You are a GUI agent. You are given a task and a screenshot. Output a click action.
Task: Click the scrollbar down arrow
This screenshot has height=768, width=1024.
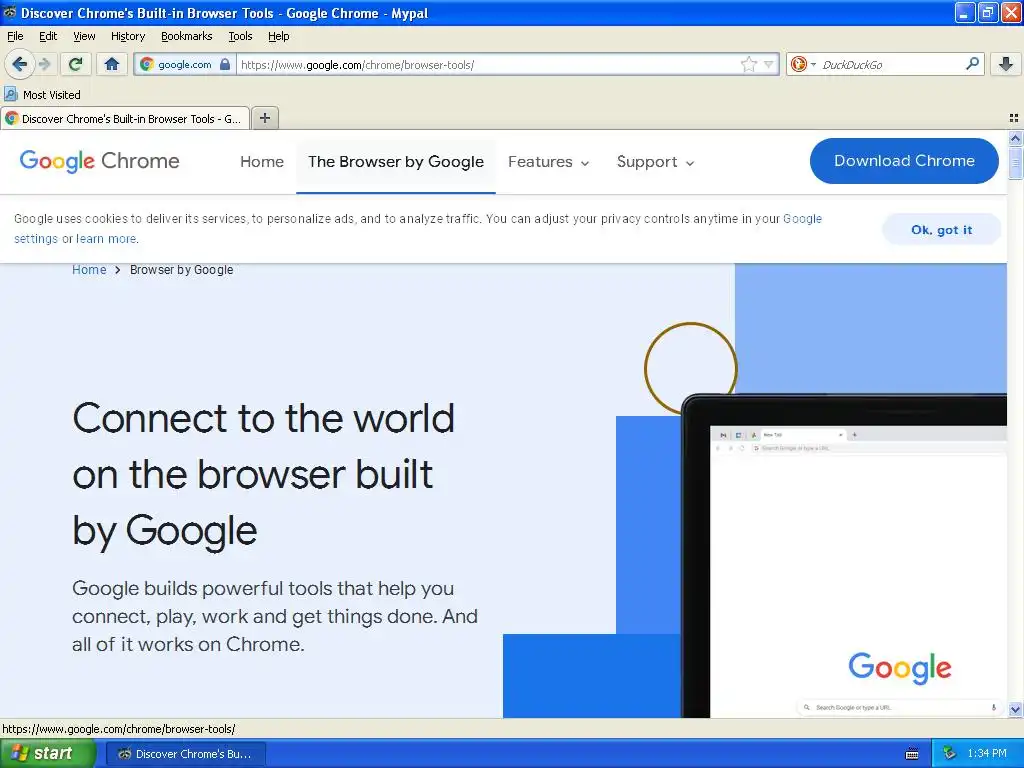tap(1015, 709)
